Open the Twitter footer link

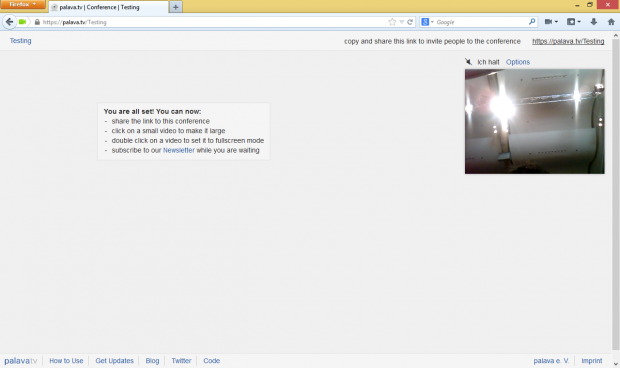point(181,360)
